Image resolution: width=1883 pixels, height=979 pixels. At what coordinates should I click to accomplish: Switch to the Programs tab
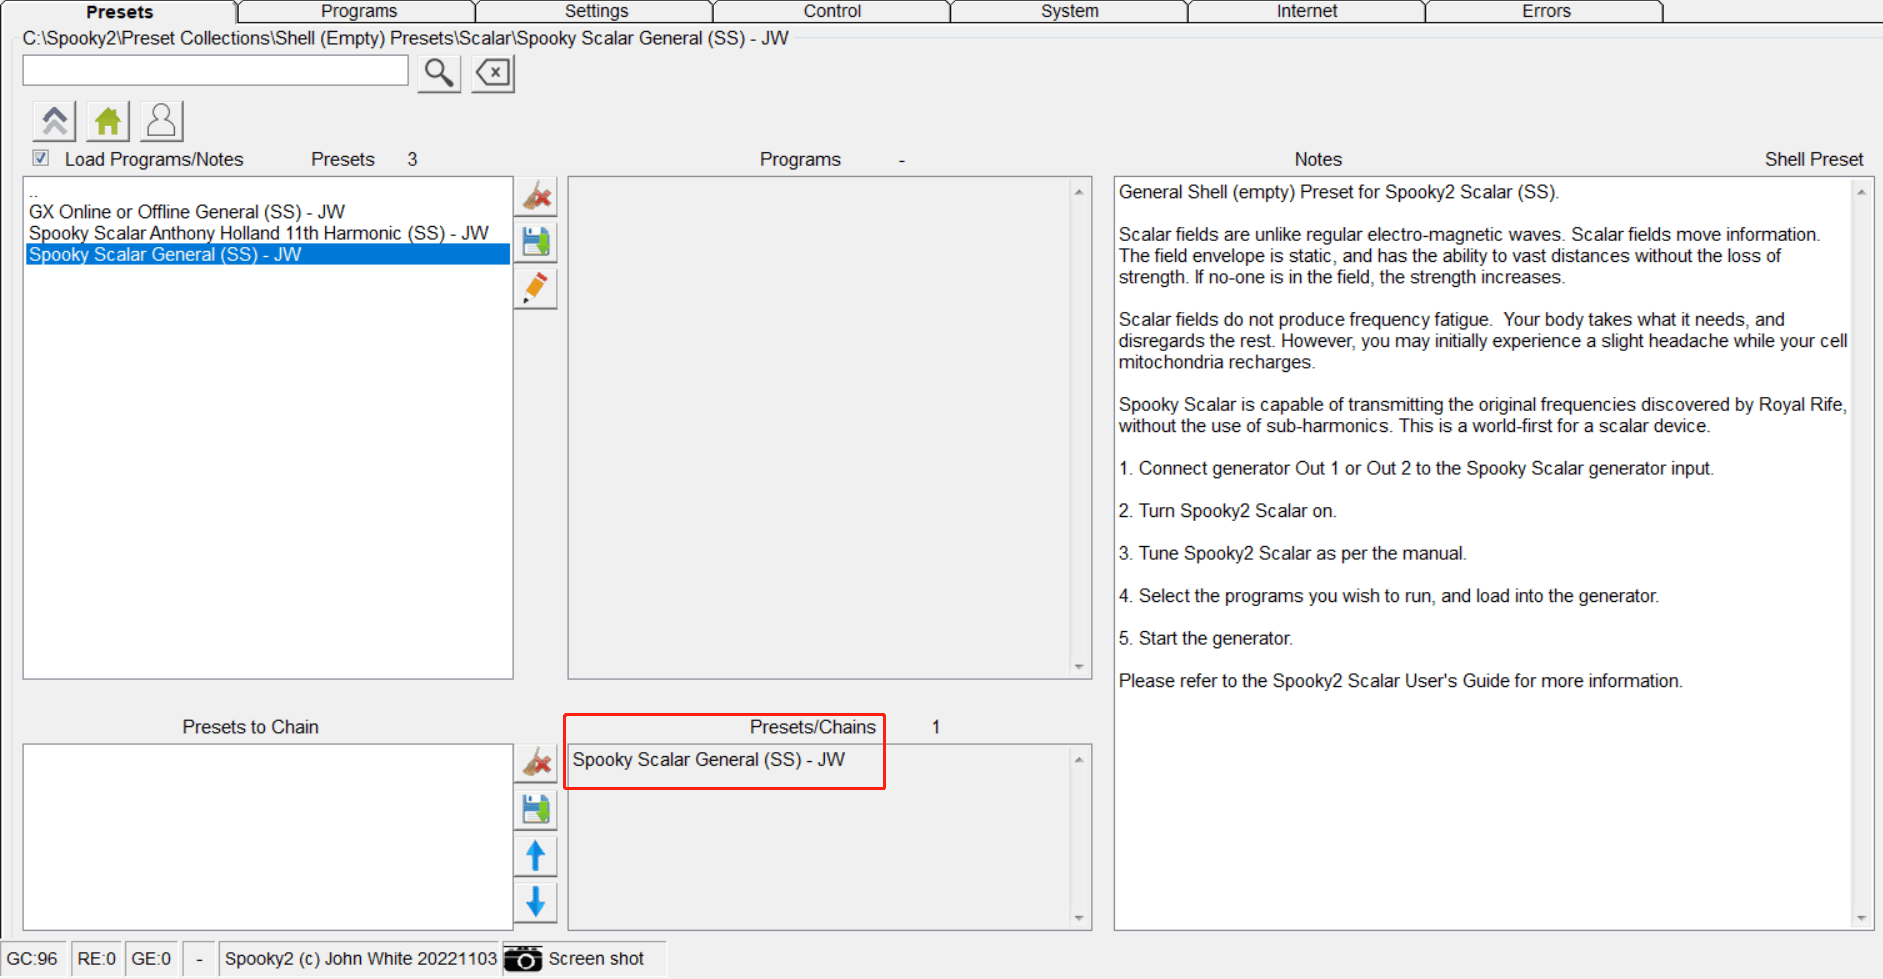(358, 11)
